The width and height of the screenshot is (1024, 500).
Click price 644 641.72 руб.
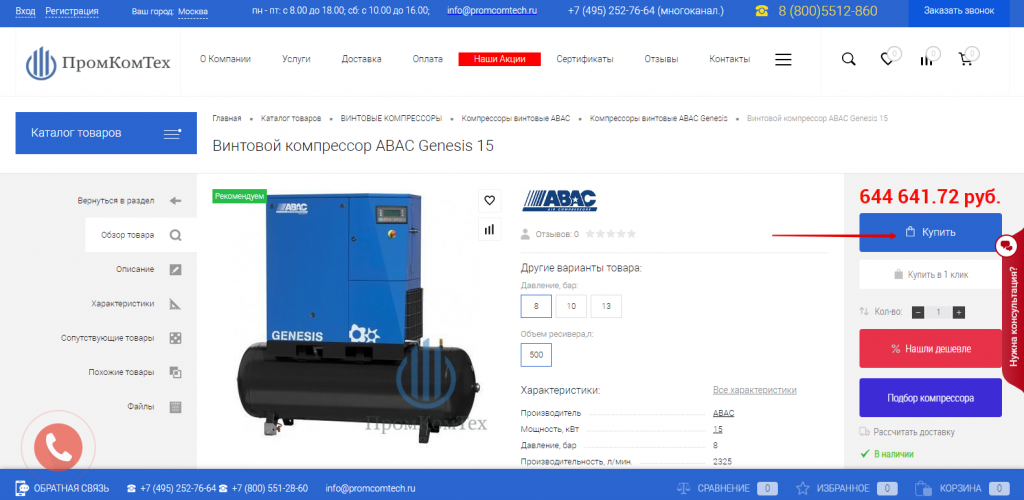click(930, 196)
